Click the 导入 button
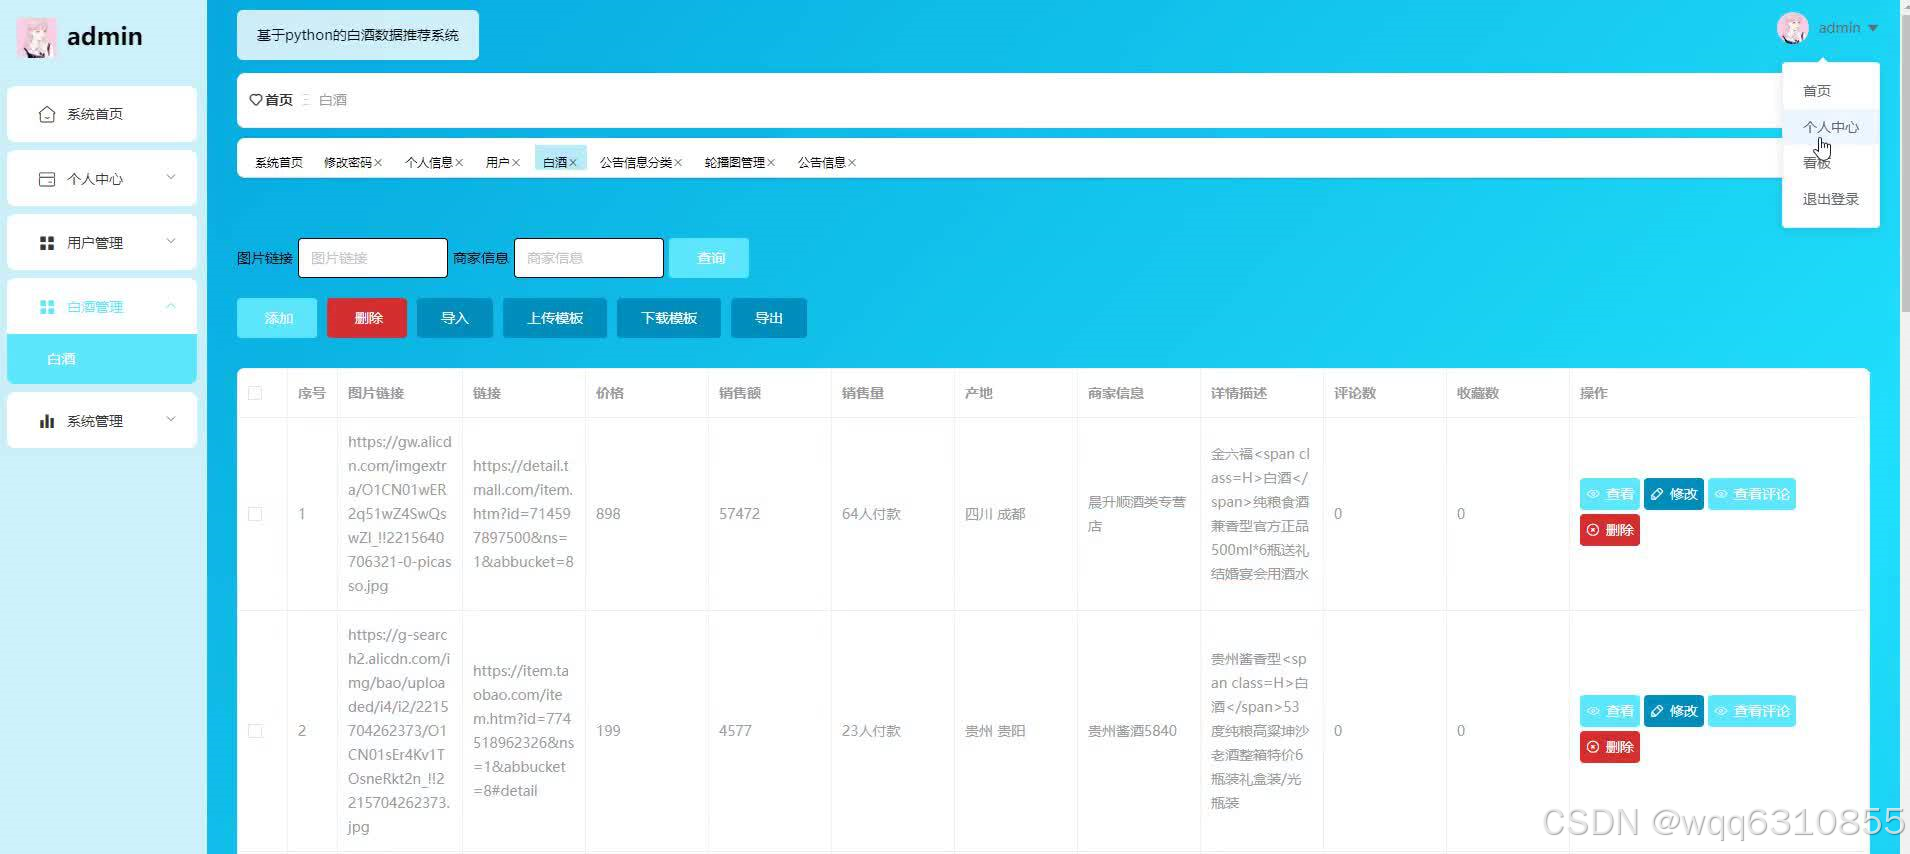 tap(455, 318)
